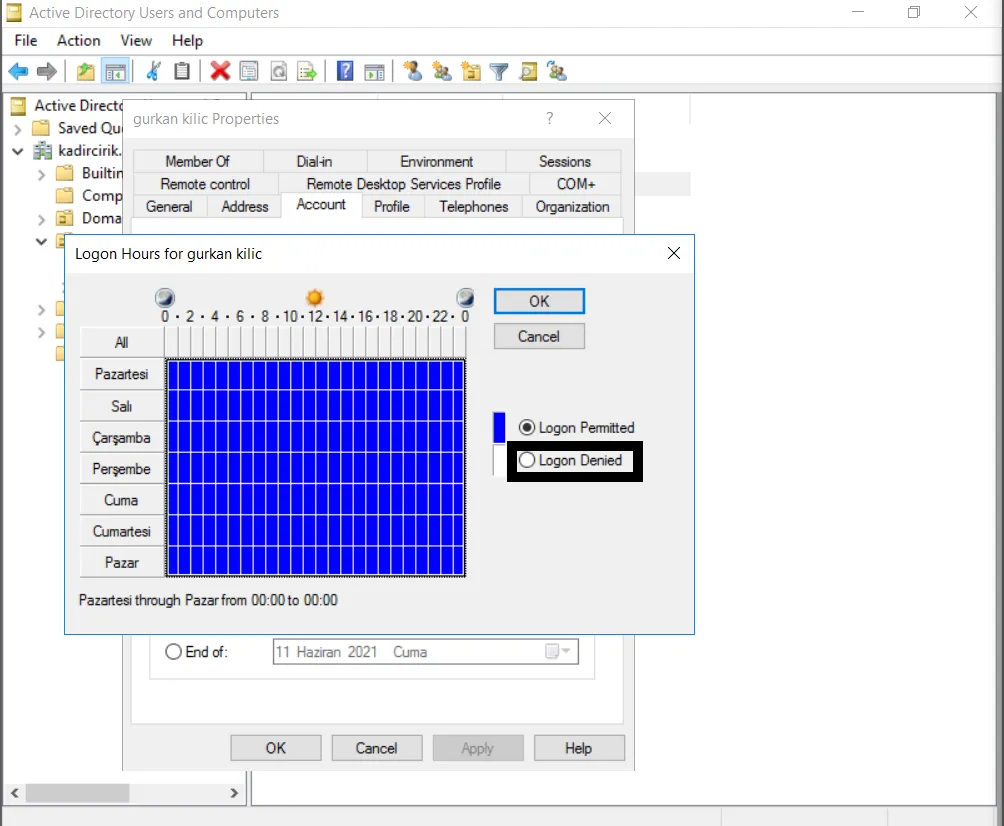Open the Address tab

(245, 207)
